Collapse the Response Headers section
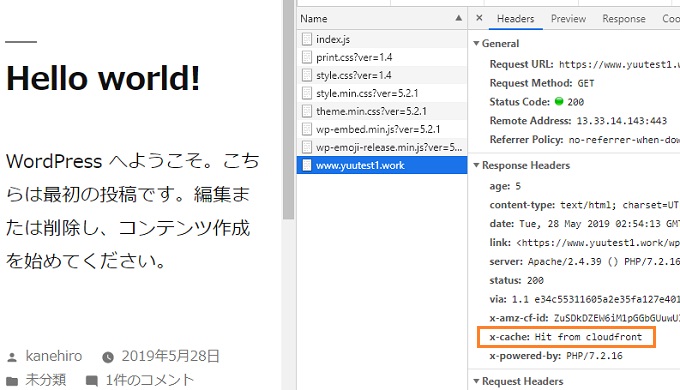The image size is (680, 390). [x=476, y=165]
